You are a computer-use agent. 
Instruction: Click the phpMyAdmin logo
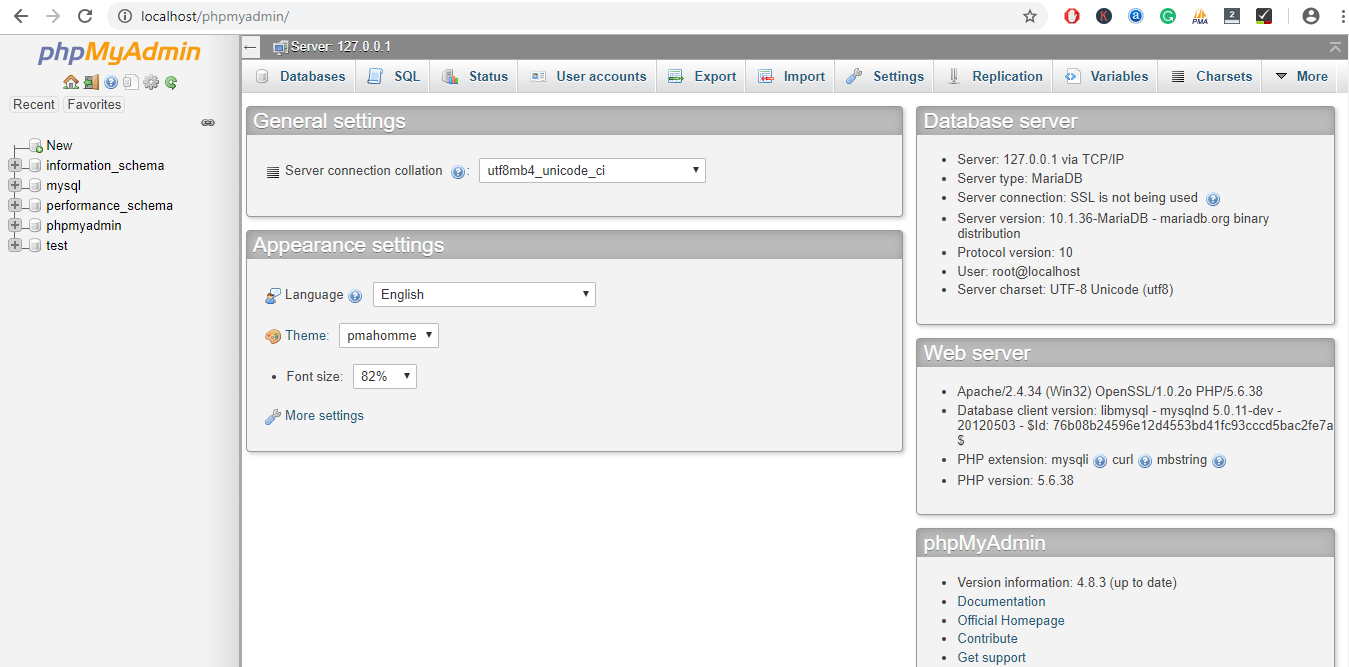tap(119, 53)
